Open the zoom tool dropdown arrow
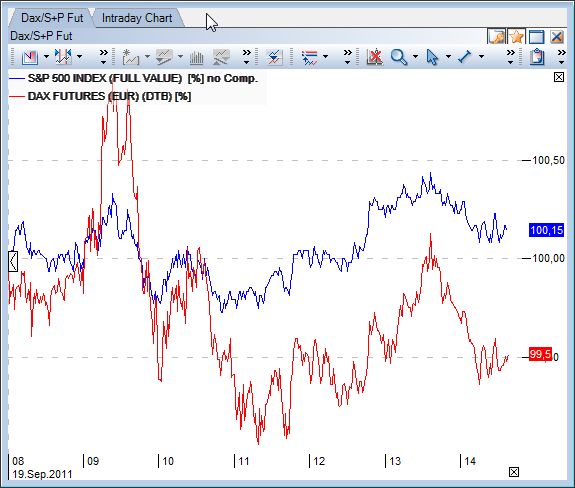 pyautogui.click(x=415, y=57)
